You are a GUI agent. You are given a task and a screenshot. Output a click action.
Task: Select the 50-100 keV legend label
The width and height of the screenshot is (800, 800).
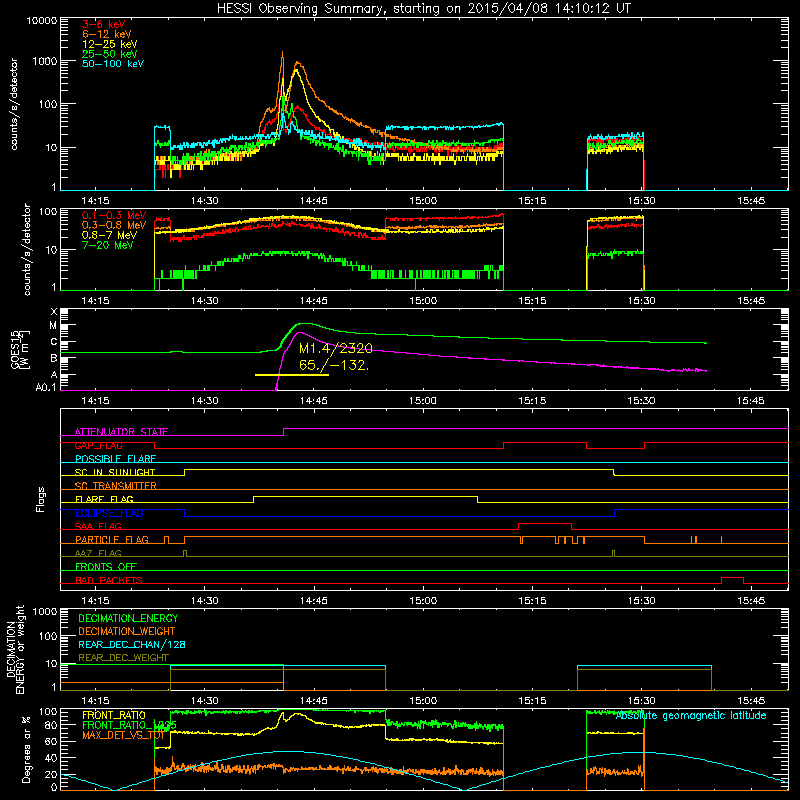[x=113, y=64]
